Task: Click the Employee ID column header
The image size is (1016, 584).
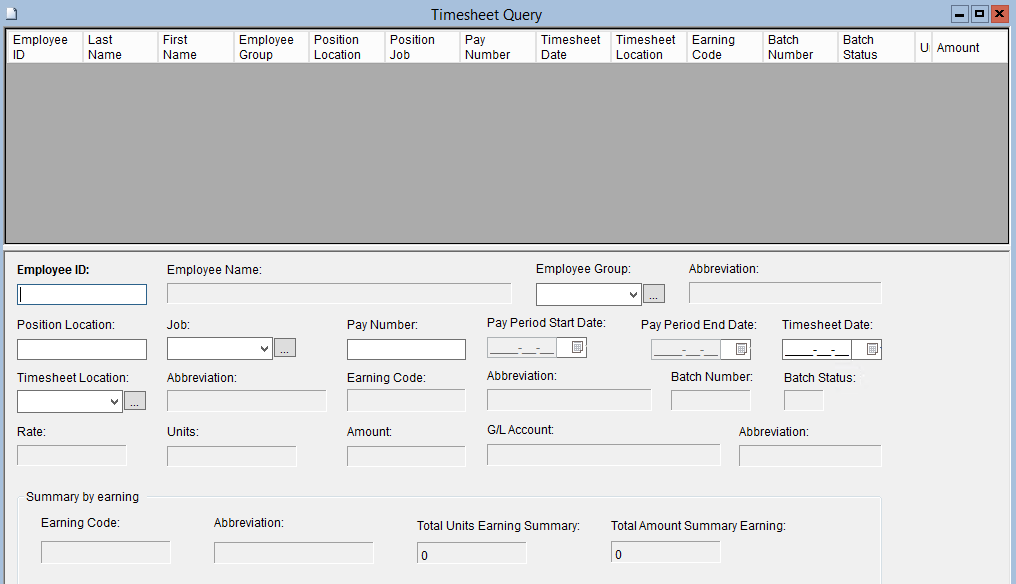Action: click(44, 47)
